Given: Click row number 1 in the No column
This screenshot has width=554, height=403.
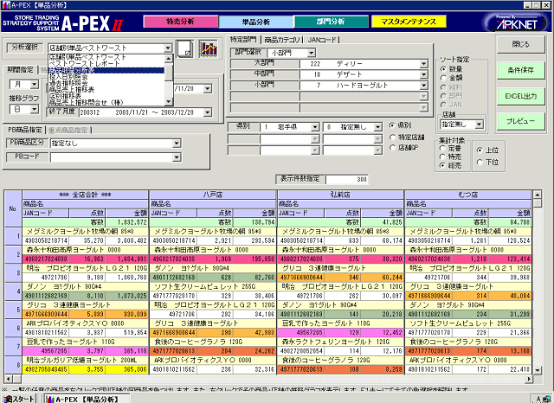Looking at the screenshot, I should (13, 236).
